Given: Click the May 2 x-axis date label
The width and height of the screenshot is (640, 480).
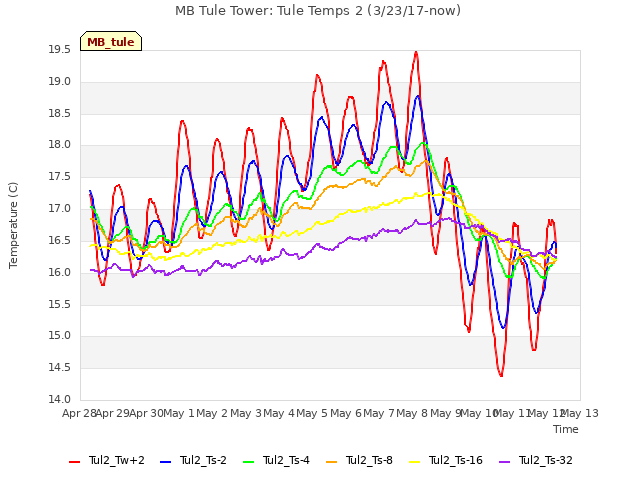Looking at the screenshot, I should pyautogui.click(x=212, y=413).
